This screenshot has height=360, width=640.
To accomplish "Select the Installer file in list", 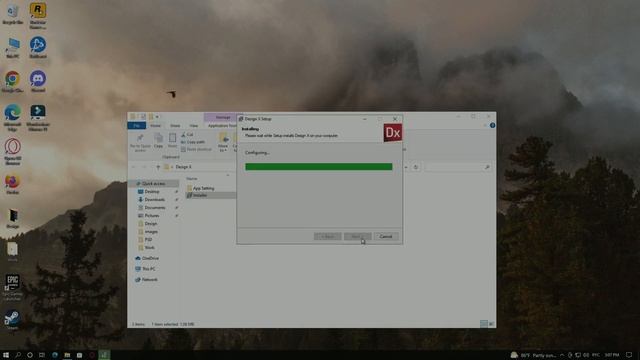I will click(200, 196).
